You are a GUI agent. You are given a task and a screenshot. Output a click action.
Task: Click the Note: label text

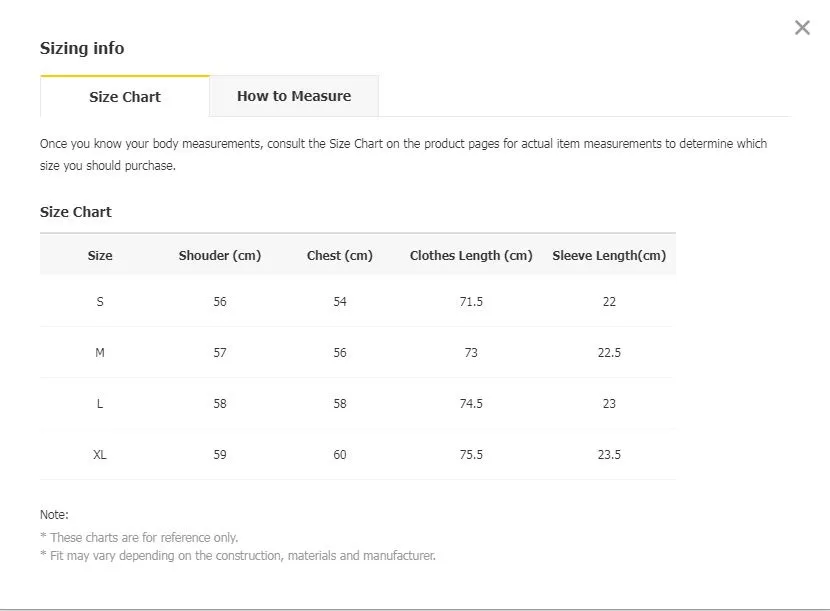pos(54,515)
